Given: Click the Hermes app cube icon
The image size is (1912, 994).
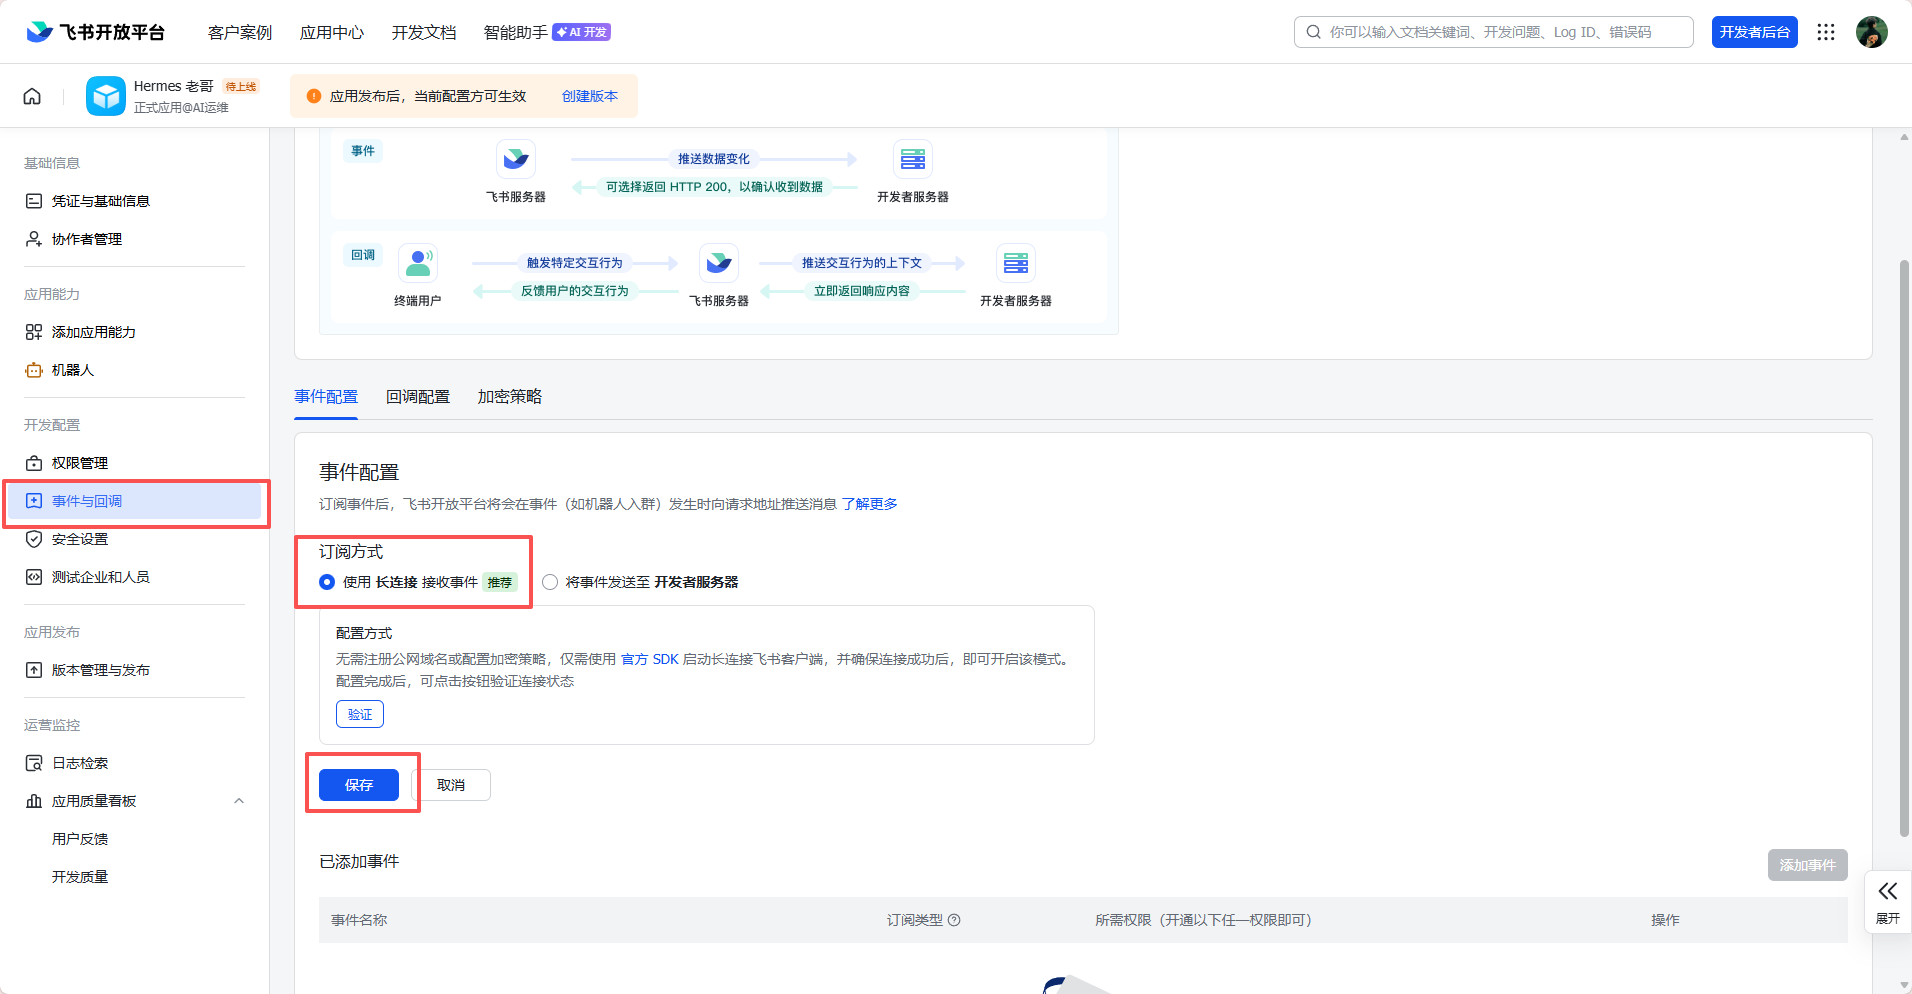Looking at the screenshot, I should (x=106, y=96).
